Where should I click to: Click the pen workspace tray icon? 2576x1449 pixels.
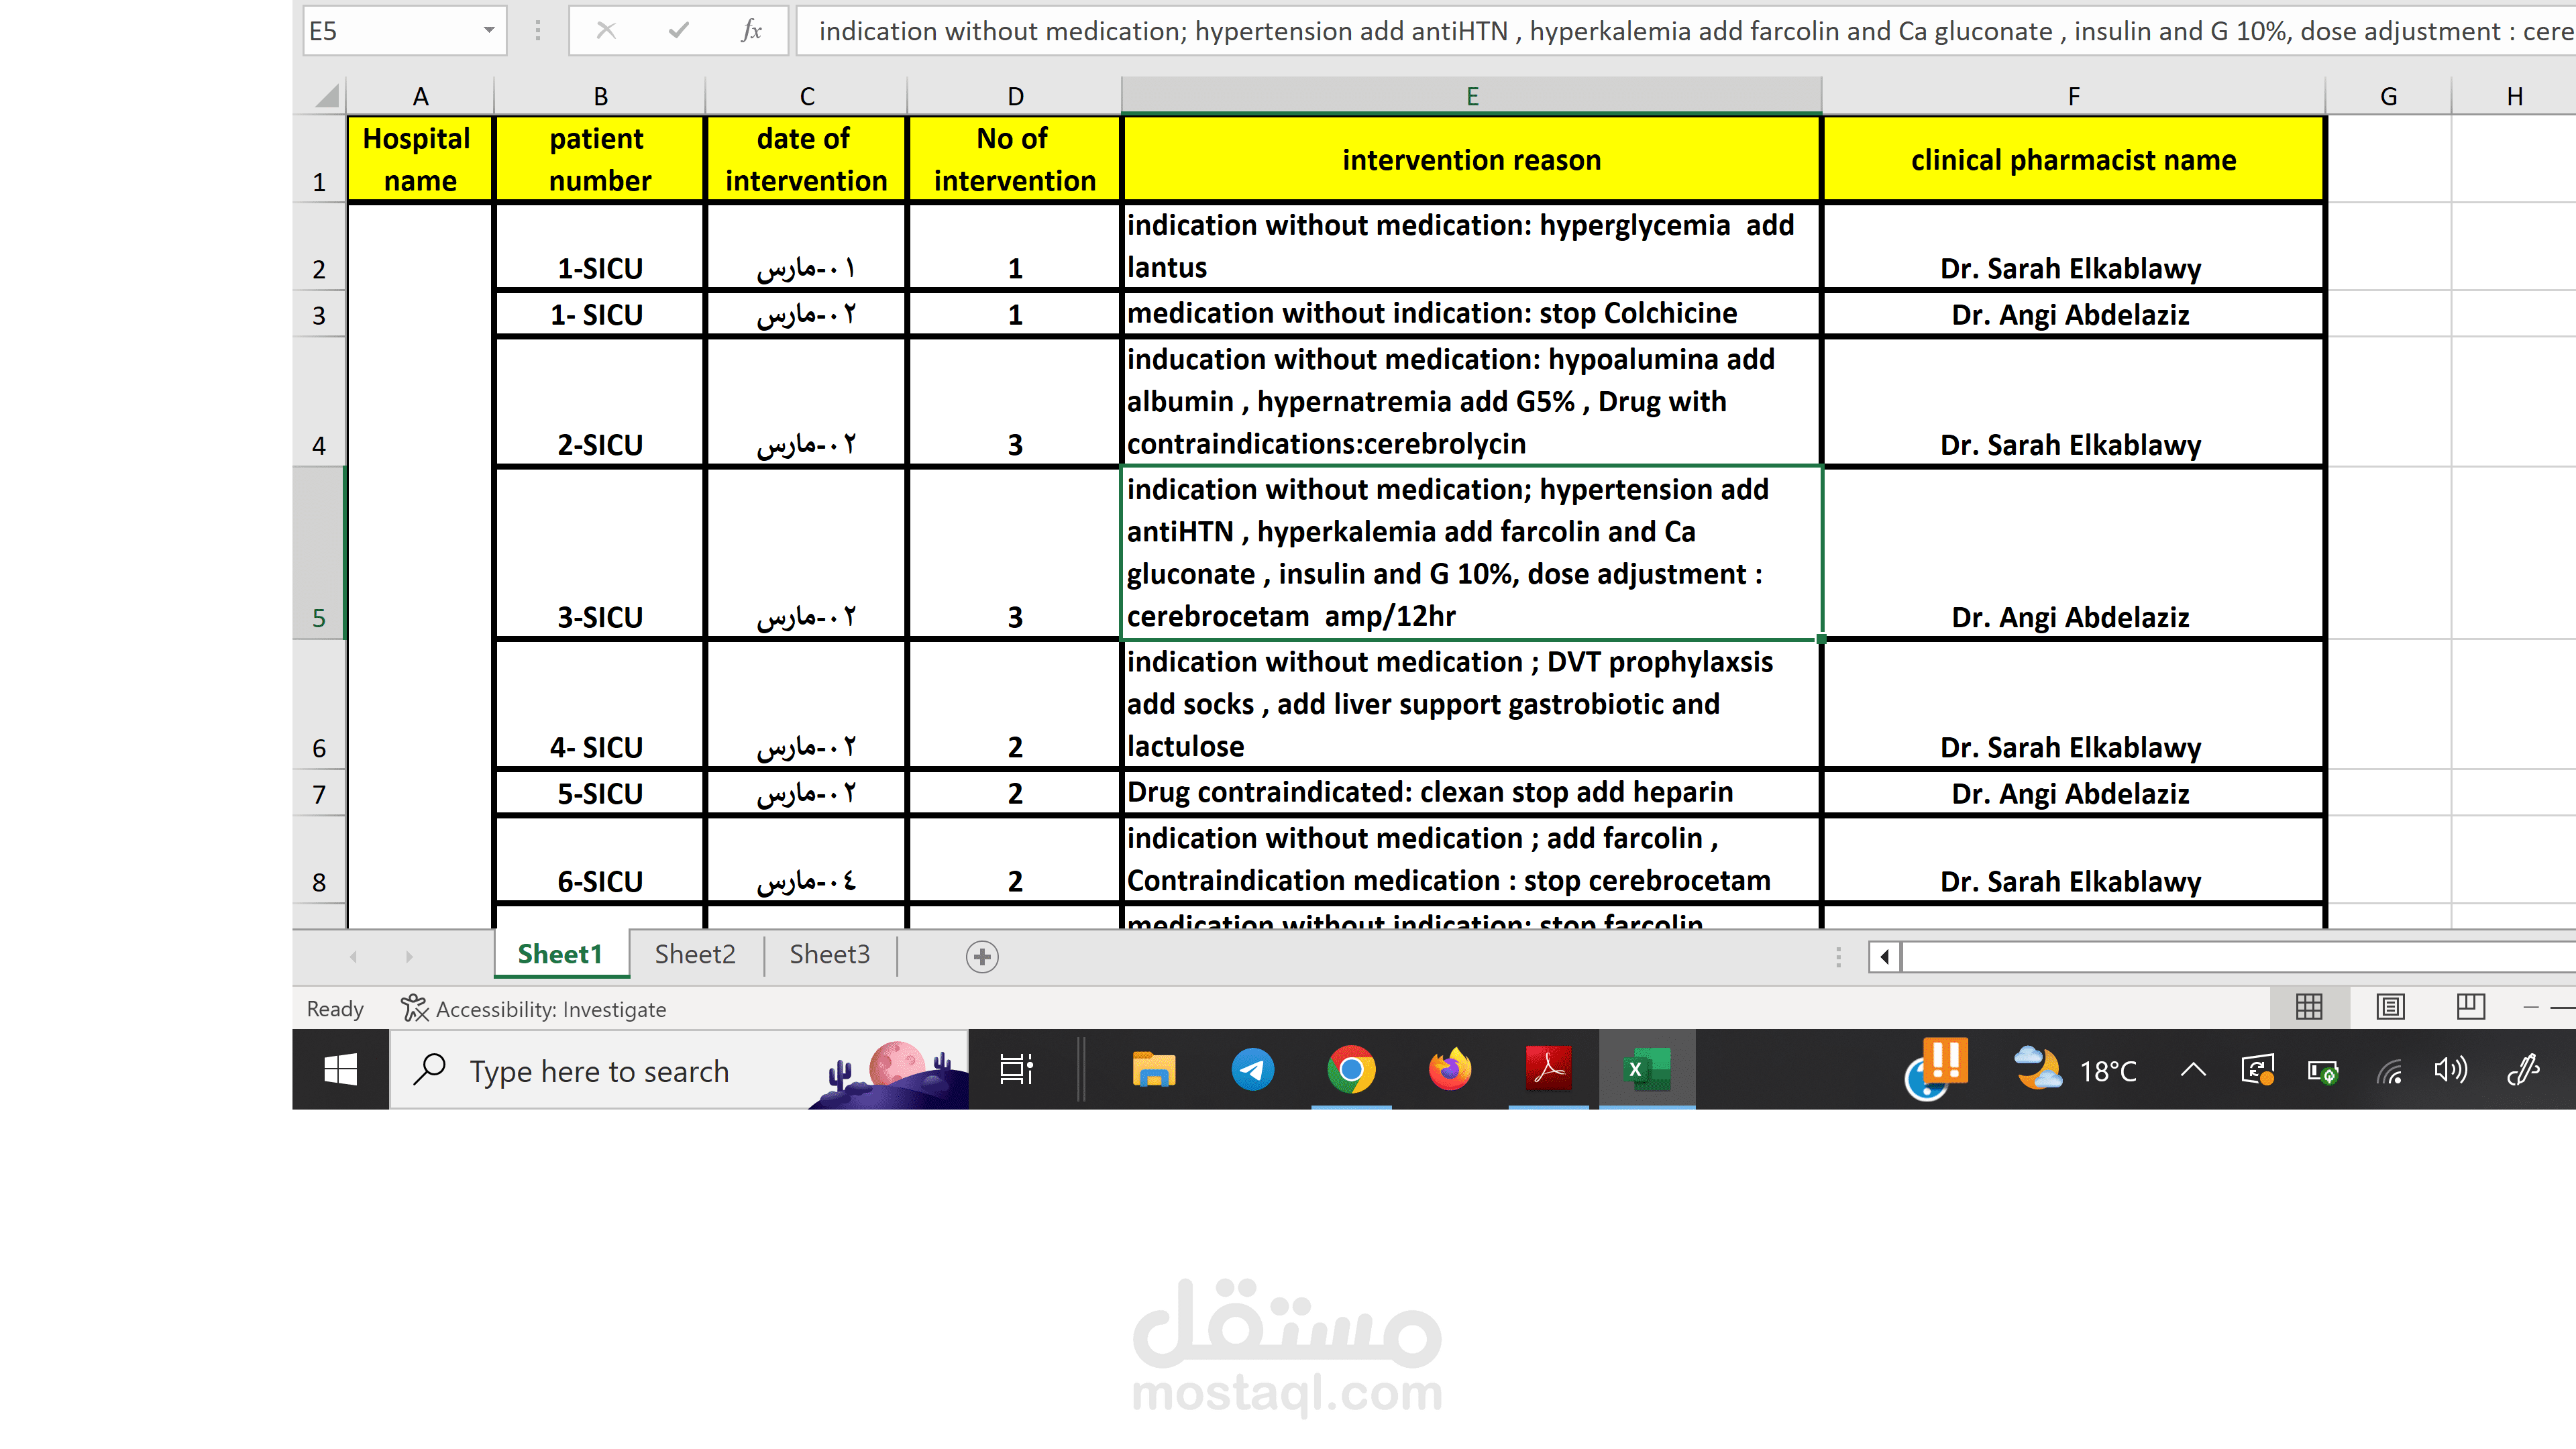click(x=2523, y=1070)
